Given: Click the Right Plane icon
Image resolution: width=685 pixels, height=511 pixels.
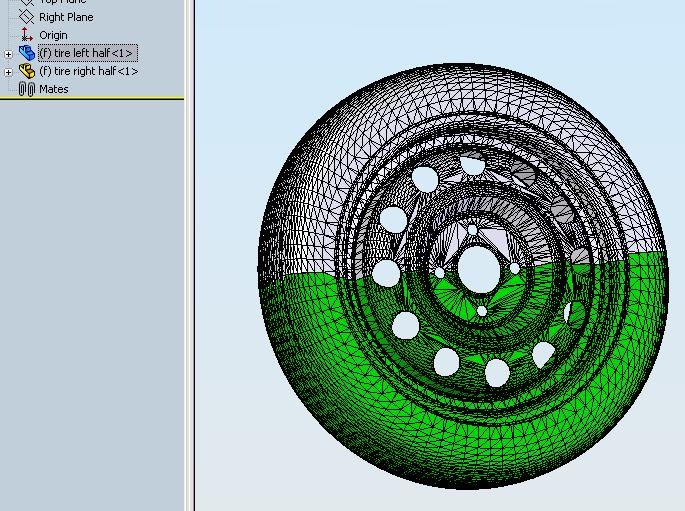Looking at the screenshot, I should point(26,17).
